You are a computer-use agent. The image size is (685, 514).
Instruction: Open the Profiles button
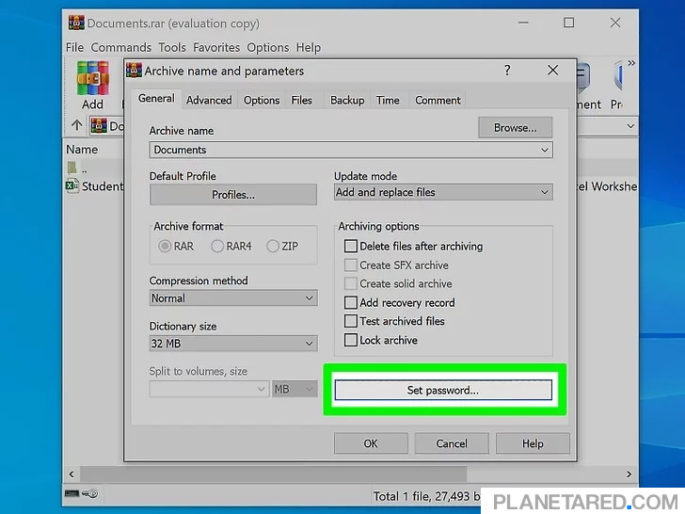click(x=232, y=194)
